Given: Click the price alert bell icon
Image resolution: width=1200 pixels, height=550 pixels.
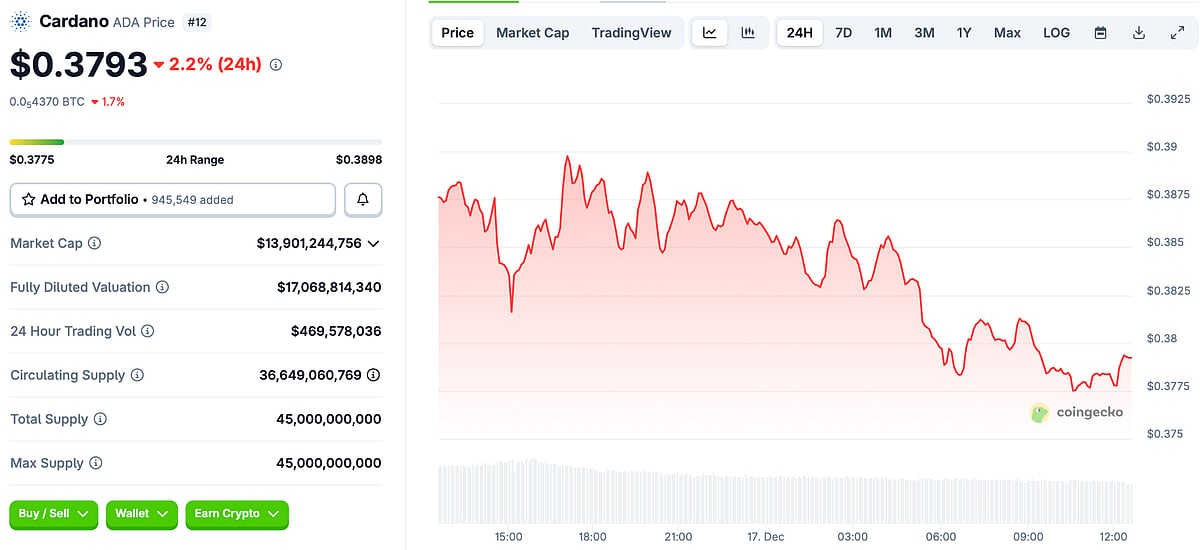Looking at the screenshot, I should click(x=363, y=199).
